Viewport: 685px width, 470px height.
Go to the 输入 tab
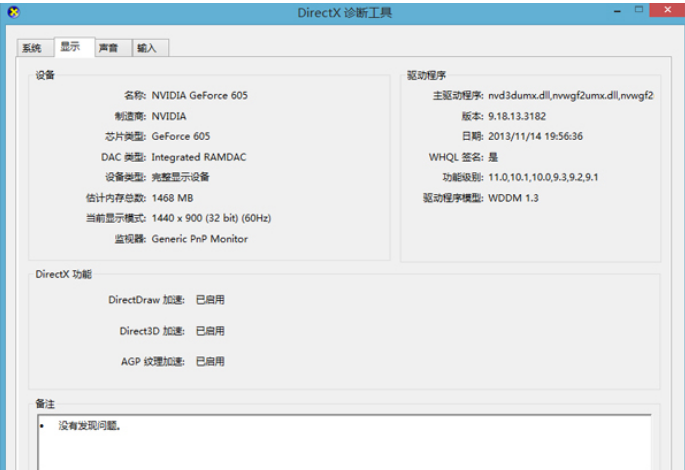[150, 48]
